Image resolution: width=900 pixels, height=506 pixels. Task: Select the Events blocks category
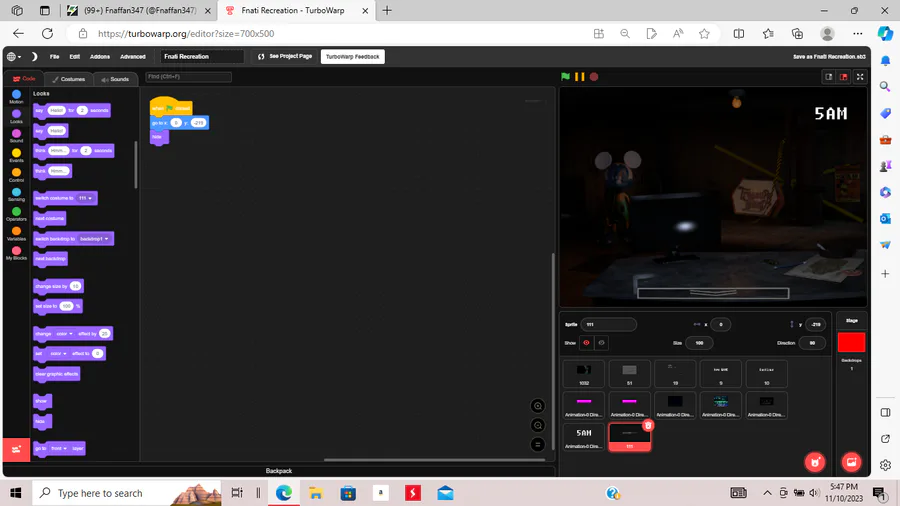[16, 155]
